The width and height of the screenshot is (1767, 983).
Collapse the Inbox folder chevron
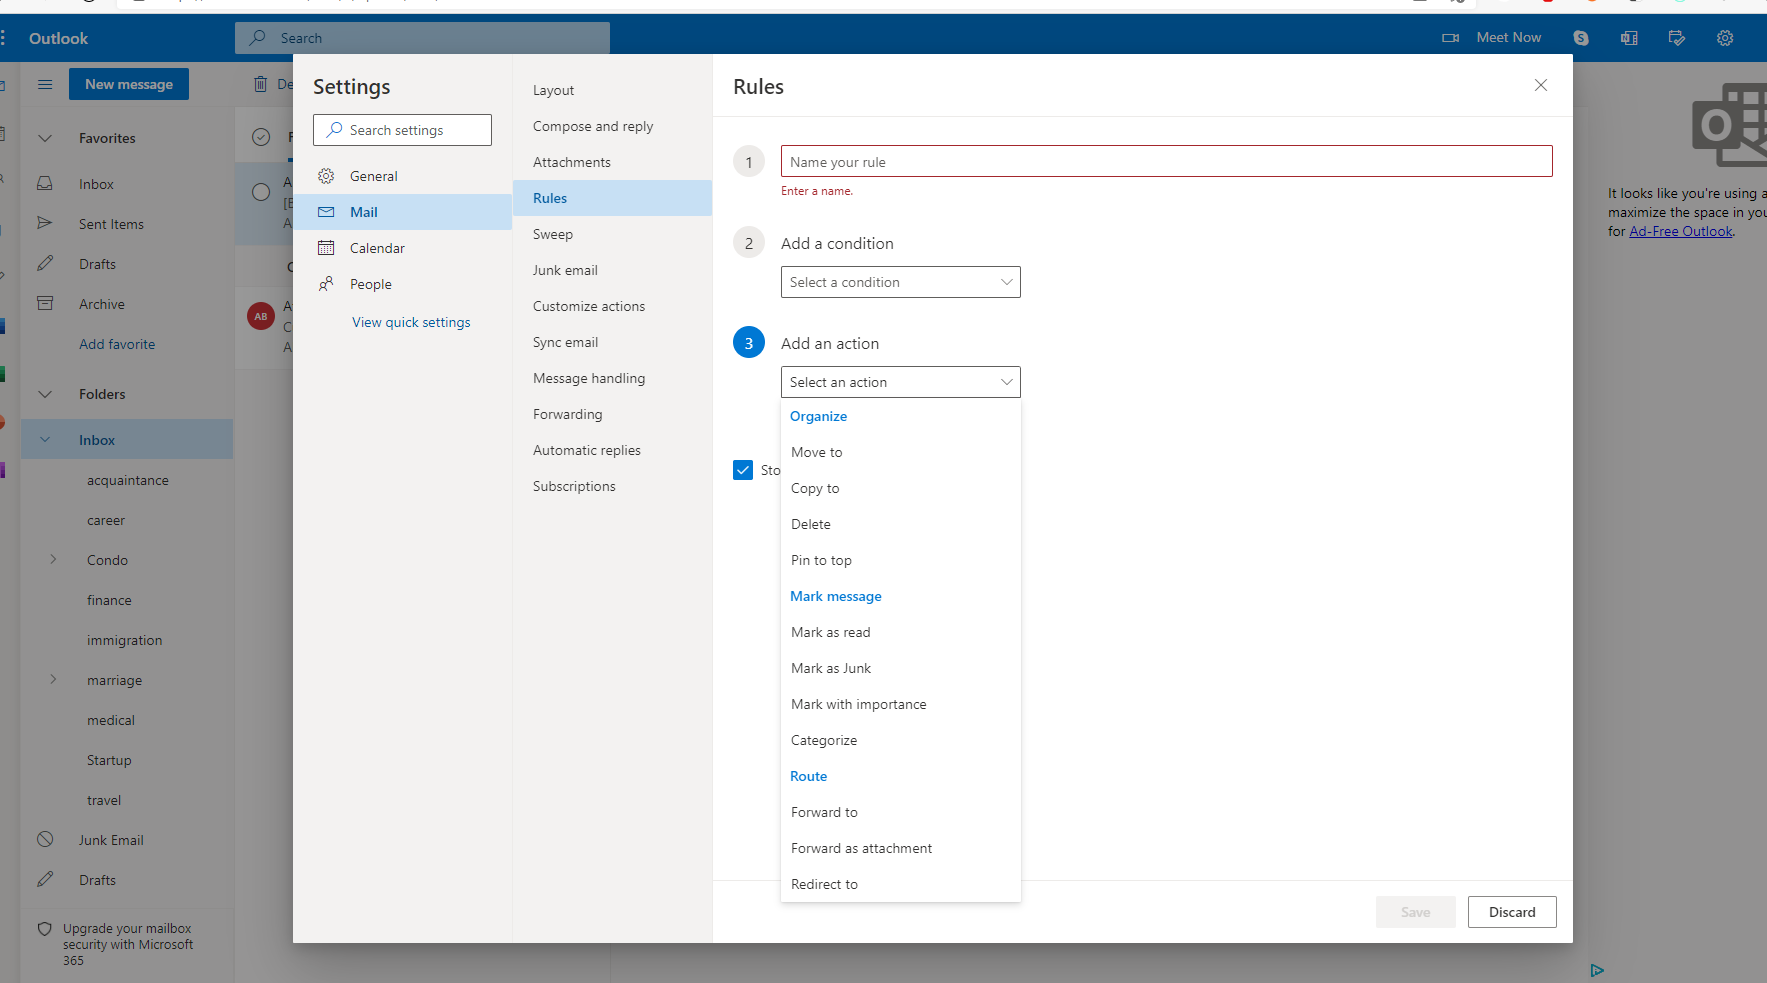coord(45,439)
